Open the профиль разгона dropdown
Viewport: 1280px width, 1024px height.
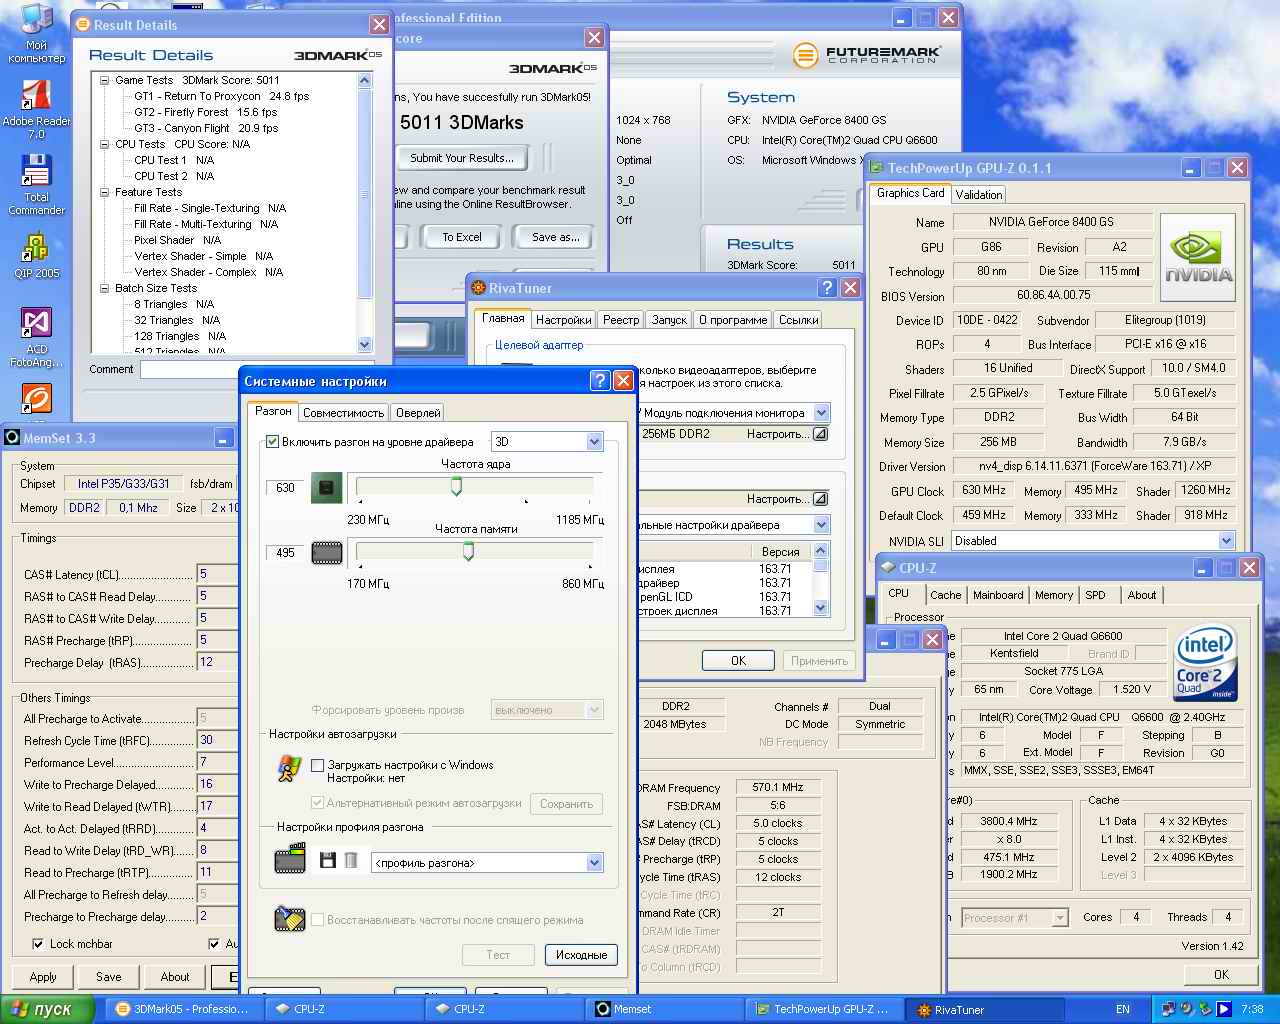click(594, 862)
